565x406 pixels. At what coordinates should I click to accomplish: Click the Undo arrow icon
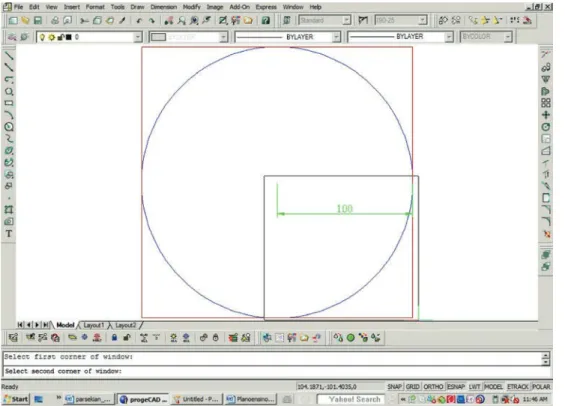pos(139,21)
